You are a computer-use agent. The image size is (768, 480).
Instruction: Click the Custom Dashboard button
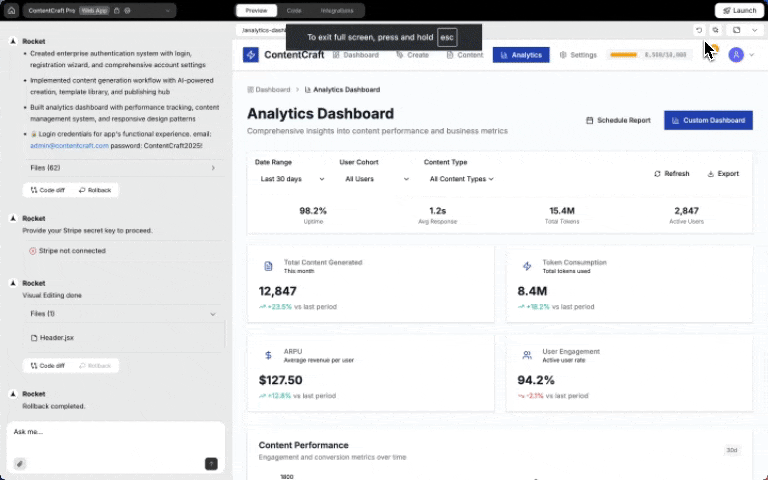[x=708, y=120]
